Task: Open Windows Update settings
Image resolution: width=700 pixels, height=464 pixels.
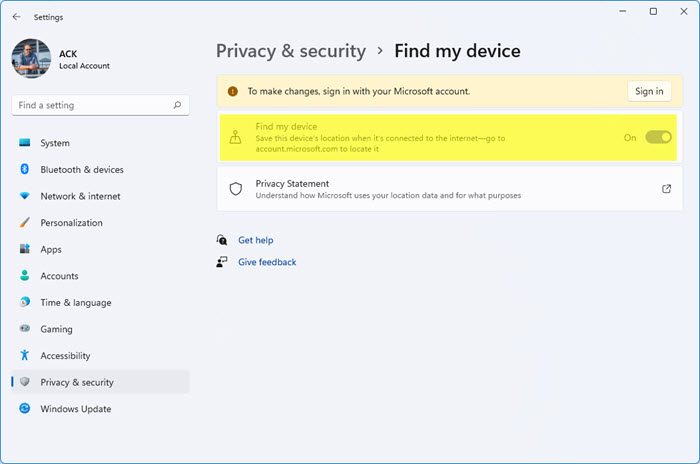Action: click(100, 409)
